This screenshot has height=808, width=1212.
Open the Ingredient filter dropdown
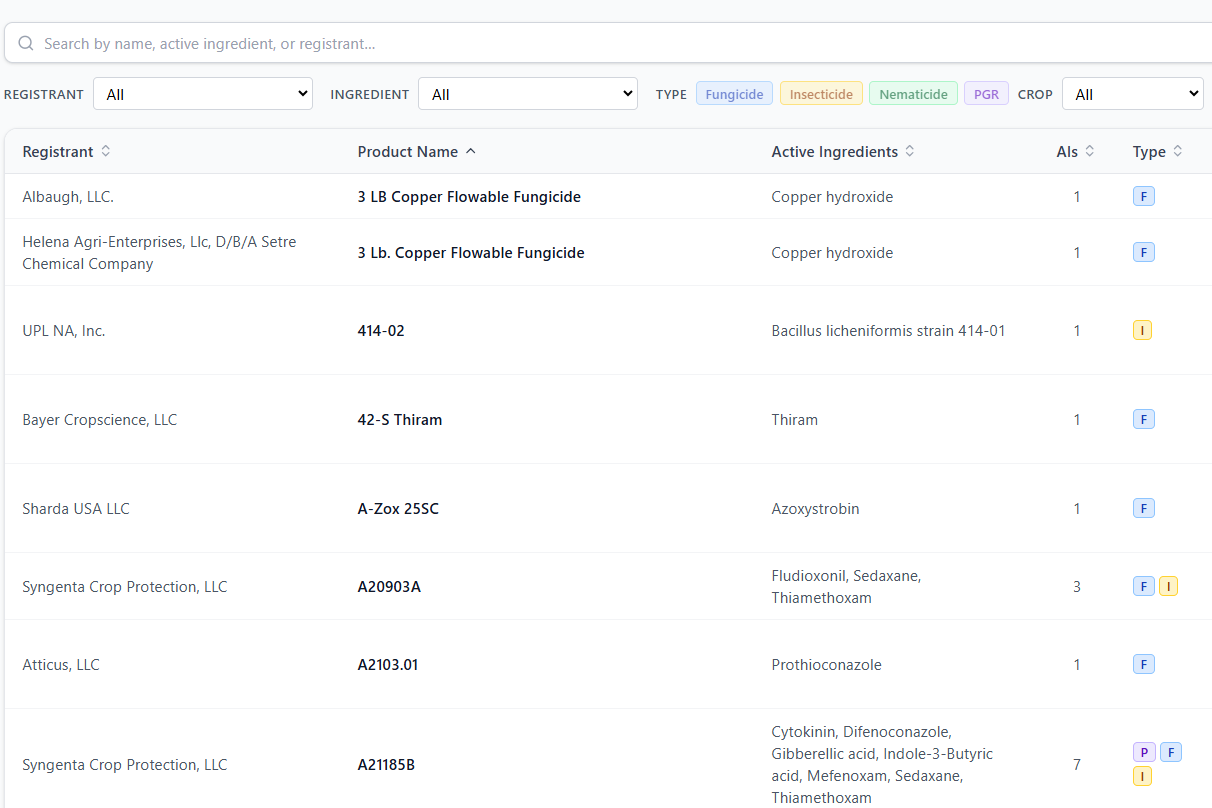coord(528,94)
